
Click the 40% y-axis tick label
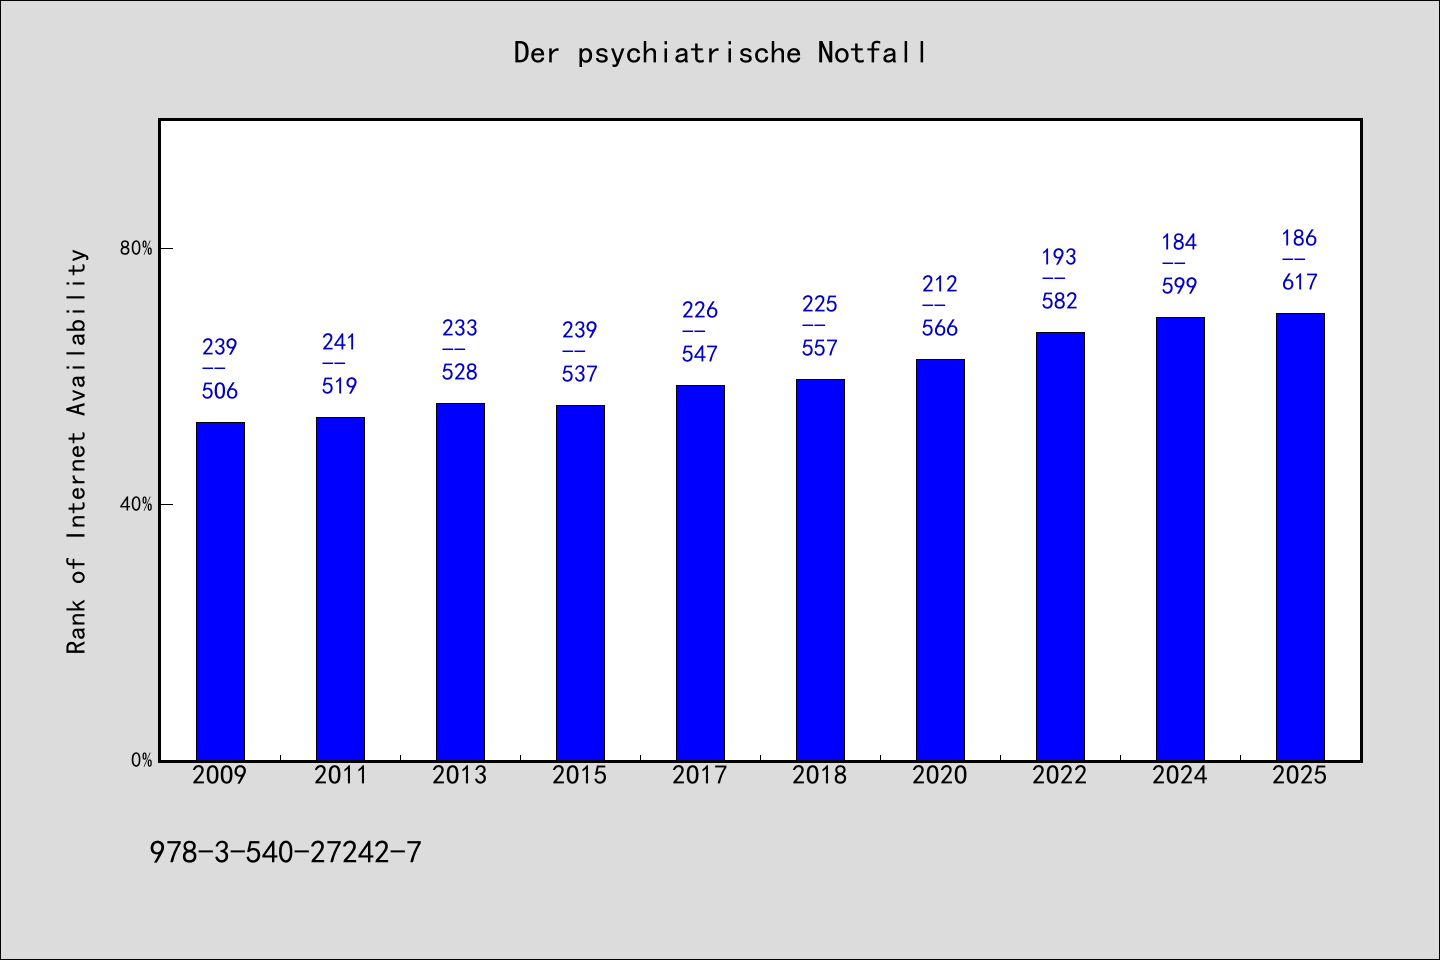(x=137, y=504)
